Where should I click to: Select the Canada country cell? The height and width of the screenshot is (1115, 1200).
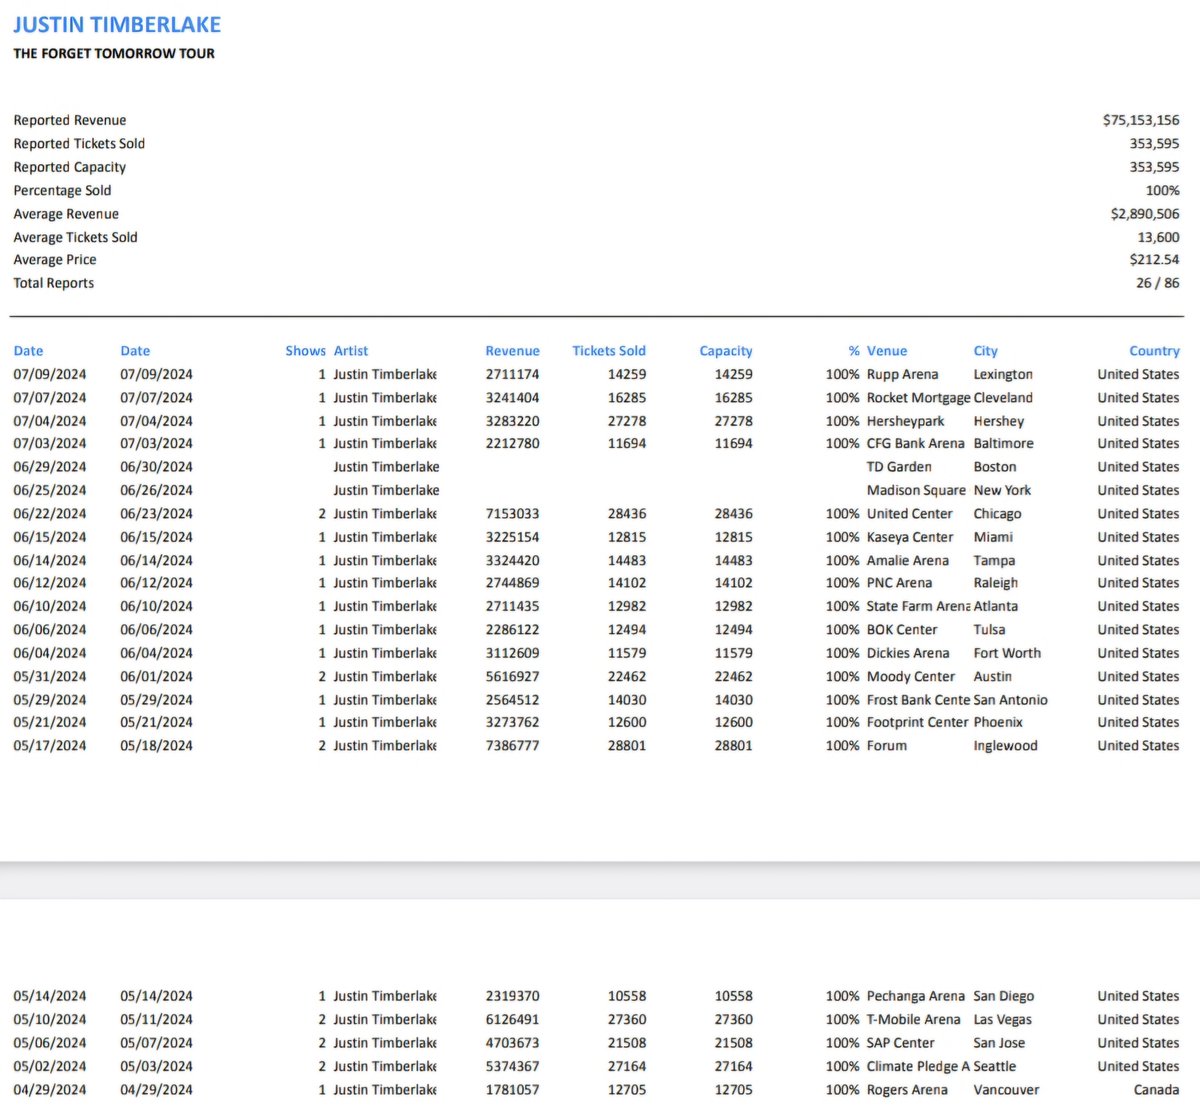(1156, 1090)
